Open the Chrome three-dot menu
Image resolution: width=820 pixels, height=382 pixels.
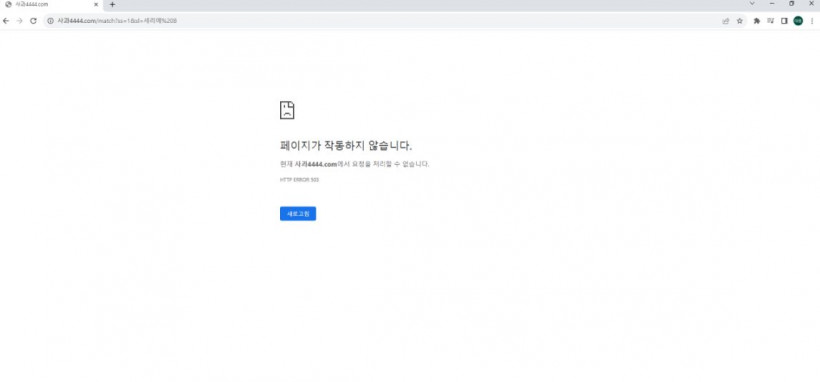pyautogui.click(x=812, y=21)
